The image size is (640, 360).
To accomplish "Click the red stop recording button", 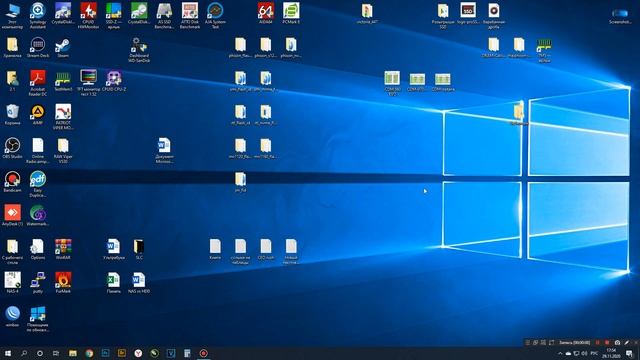I will 607,342.
